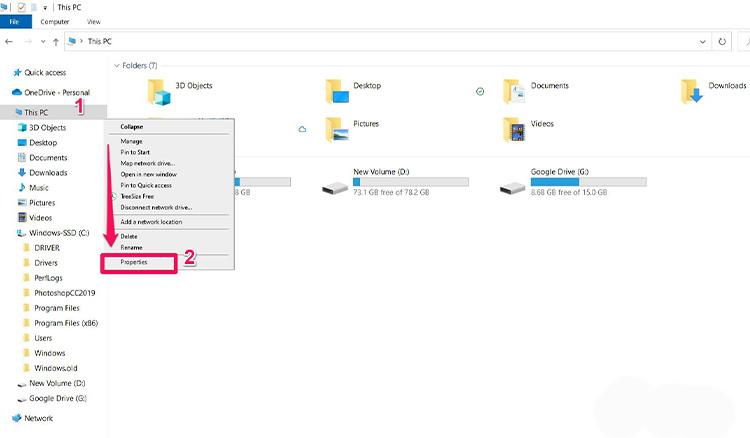
Task: Open the address bar history dropdown
Action: [702, 42]
